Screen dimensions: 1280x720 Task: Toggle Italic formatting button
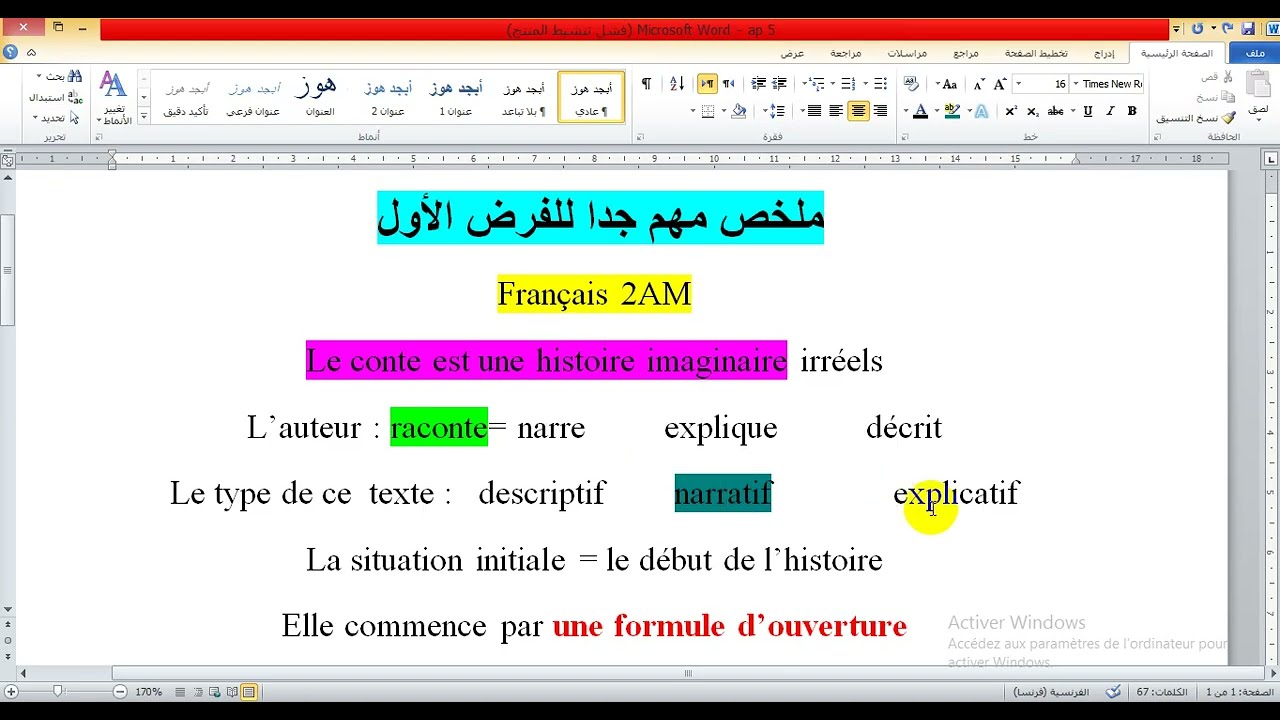1110,111
